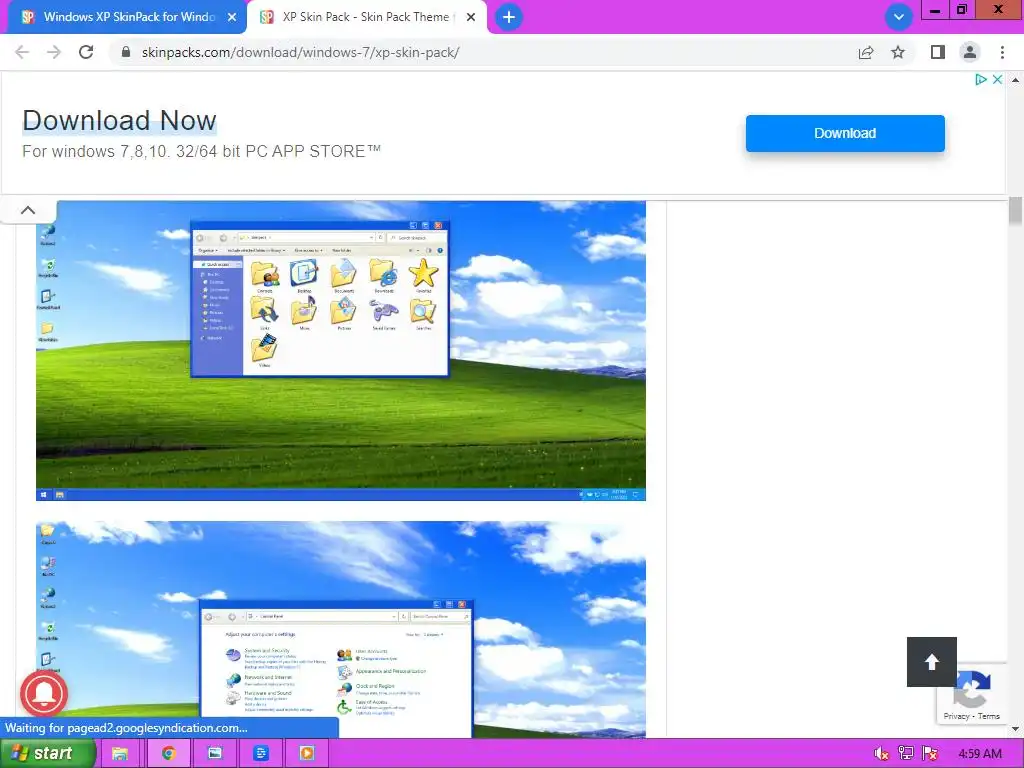The width and height of the screenshot is (1024, 768).
Task: Click the red notification bell
Action: pos(44,694)
